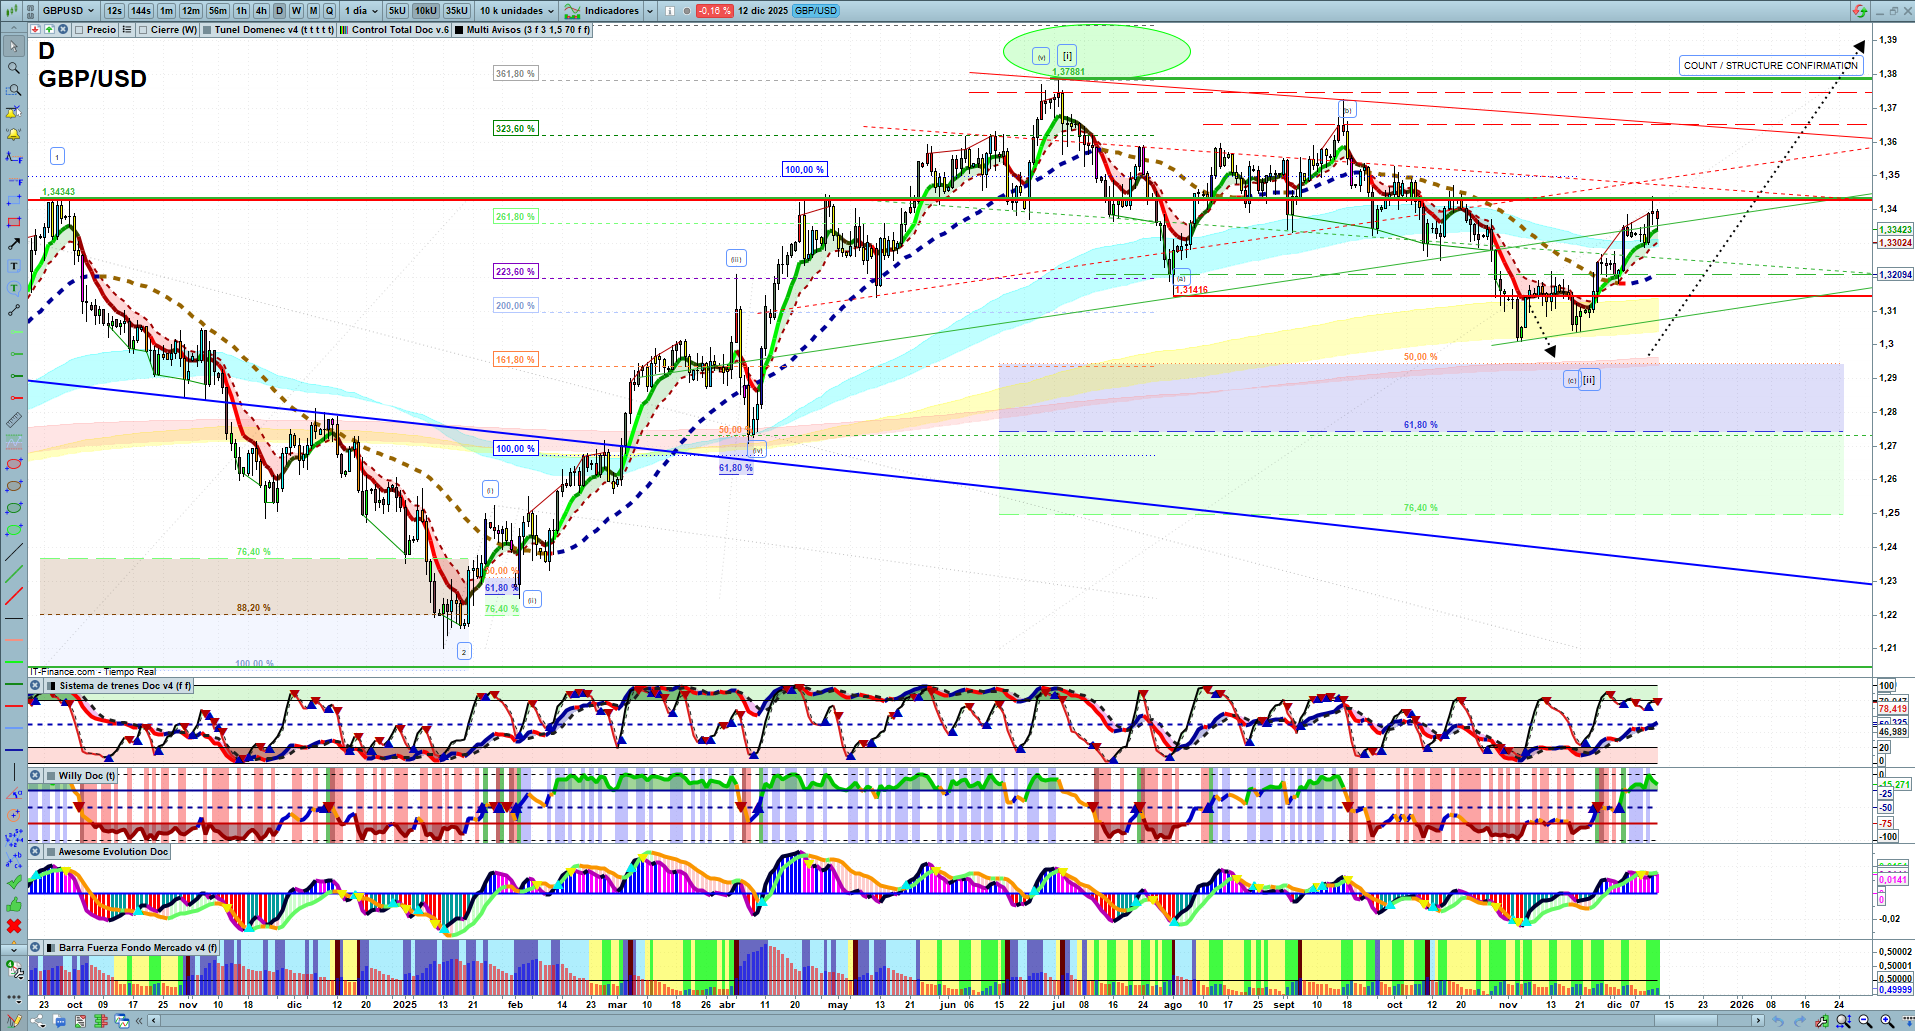Select the red trend line tool
The height and width of the screenshot is (1031, 1915).
[x=14, y=596]
